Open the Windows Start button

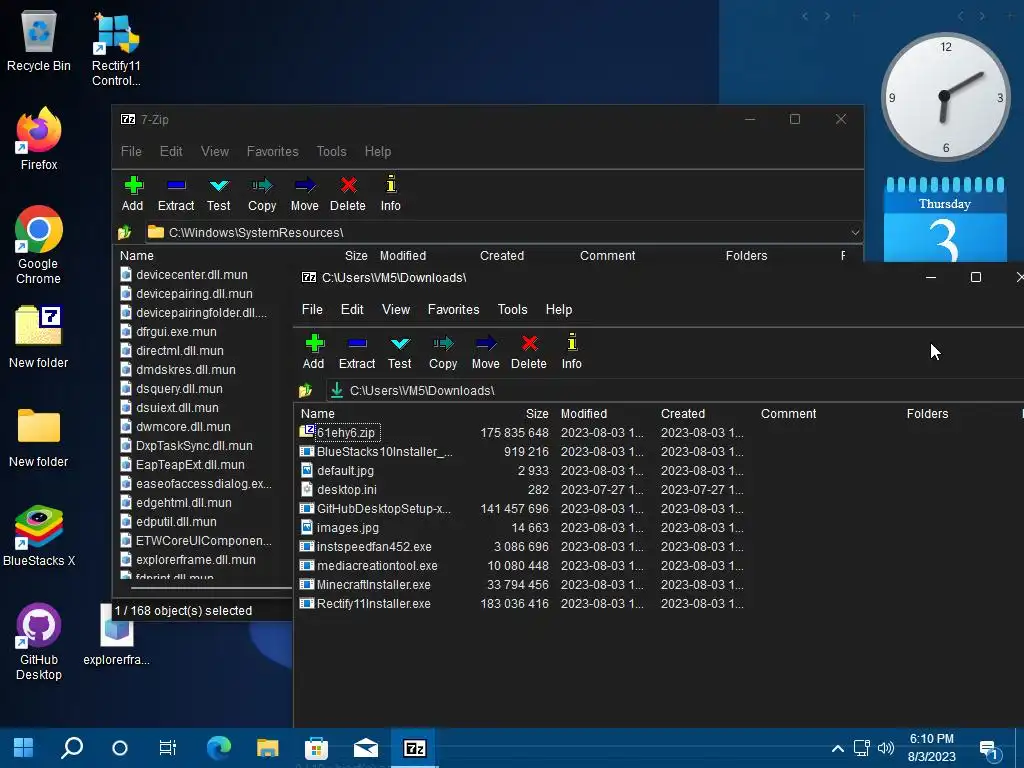click(x=24, y=748)
